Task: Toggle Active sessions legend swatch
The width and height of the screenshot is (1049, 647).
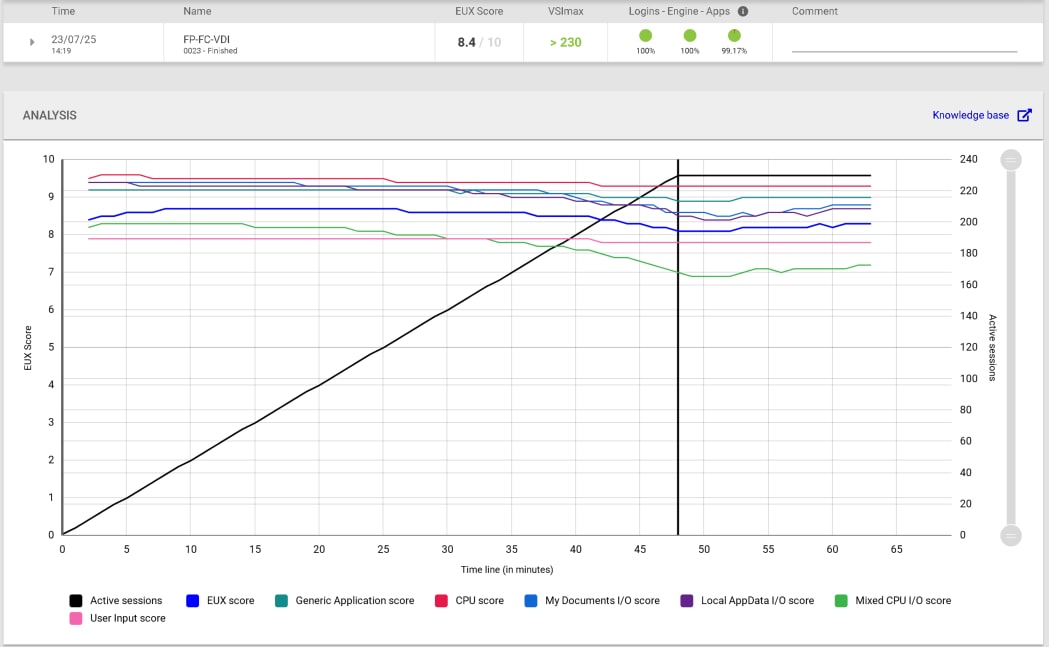Action: click(x=76, y=601)
